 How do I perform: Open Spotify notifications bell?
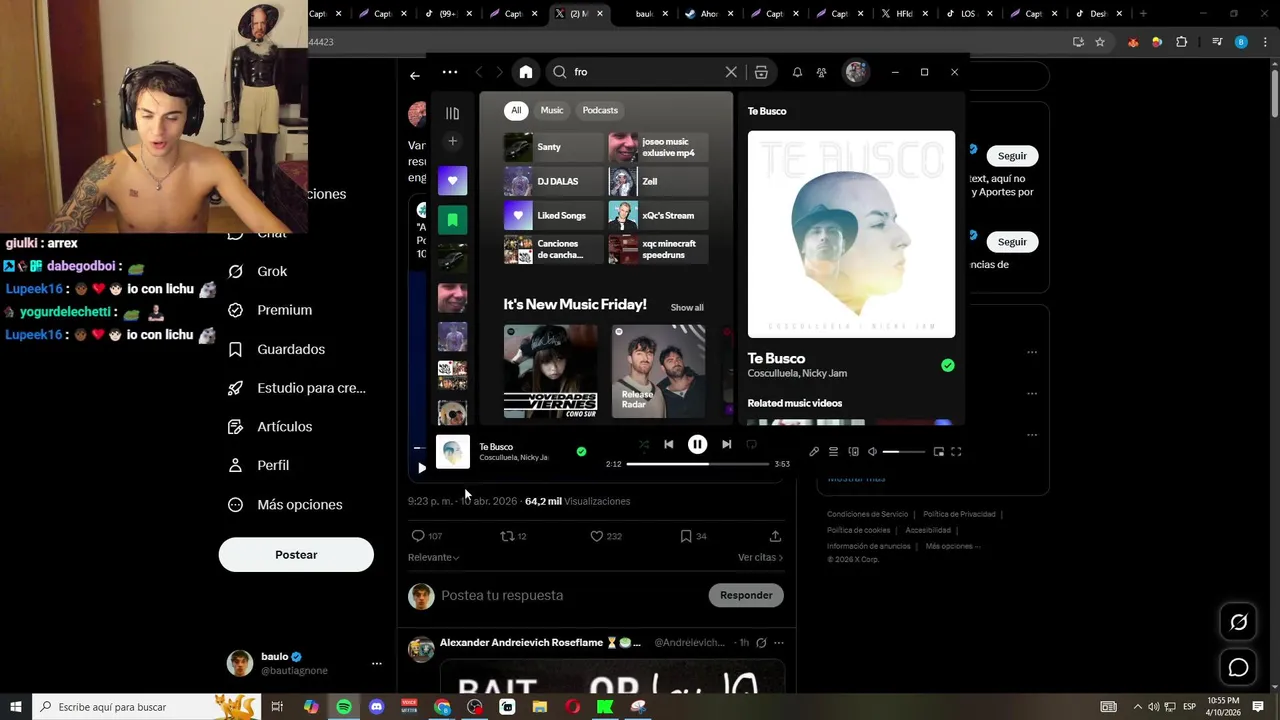(x=797, y=72)
